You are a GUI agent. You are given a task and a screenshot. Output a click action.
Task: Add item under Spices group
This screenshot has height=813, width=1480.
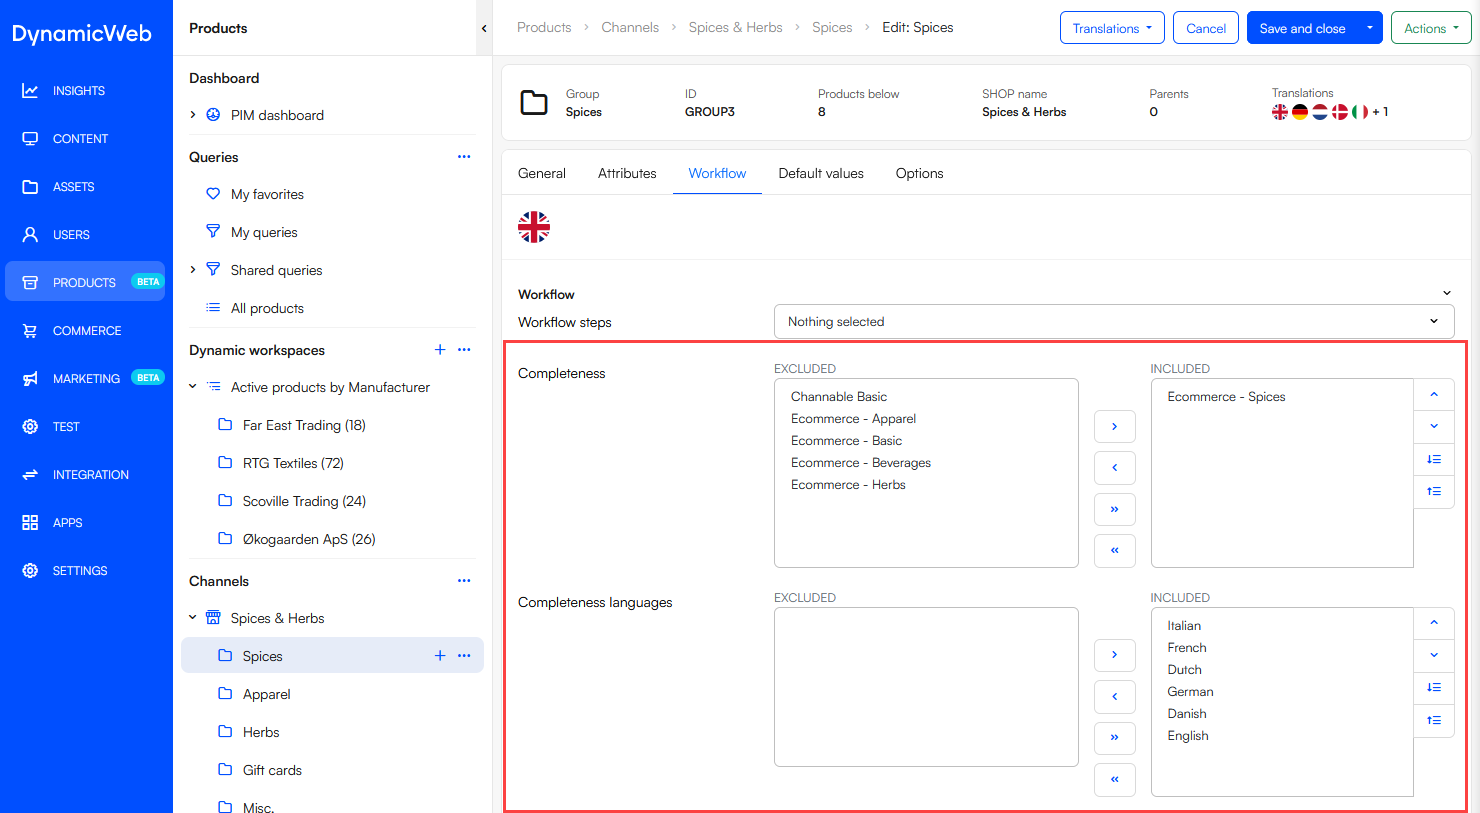(x=440, y=656)
